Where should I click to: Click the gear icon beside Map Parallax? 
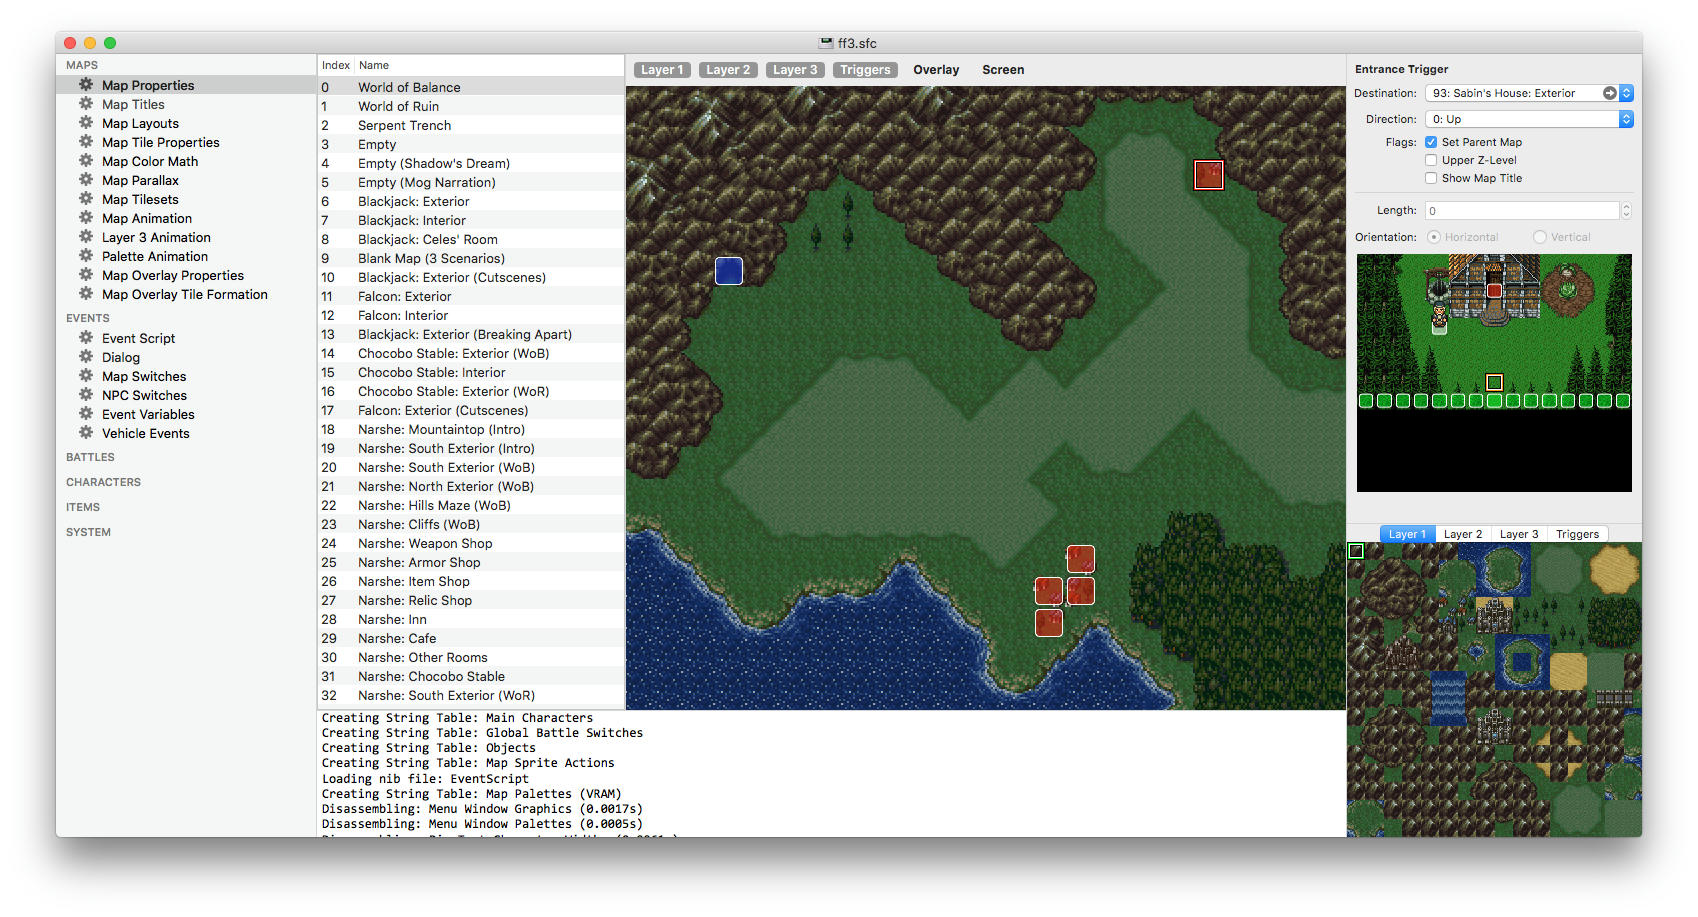pyautogui.click(x=86, y=180)
